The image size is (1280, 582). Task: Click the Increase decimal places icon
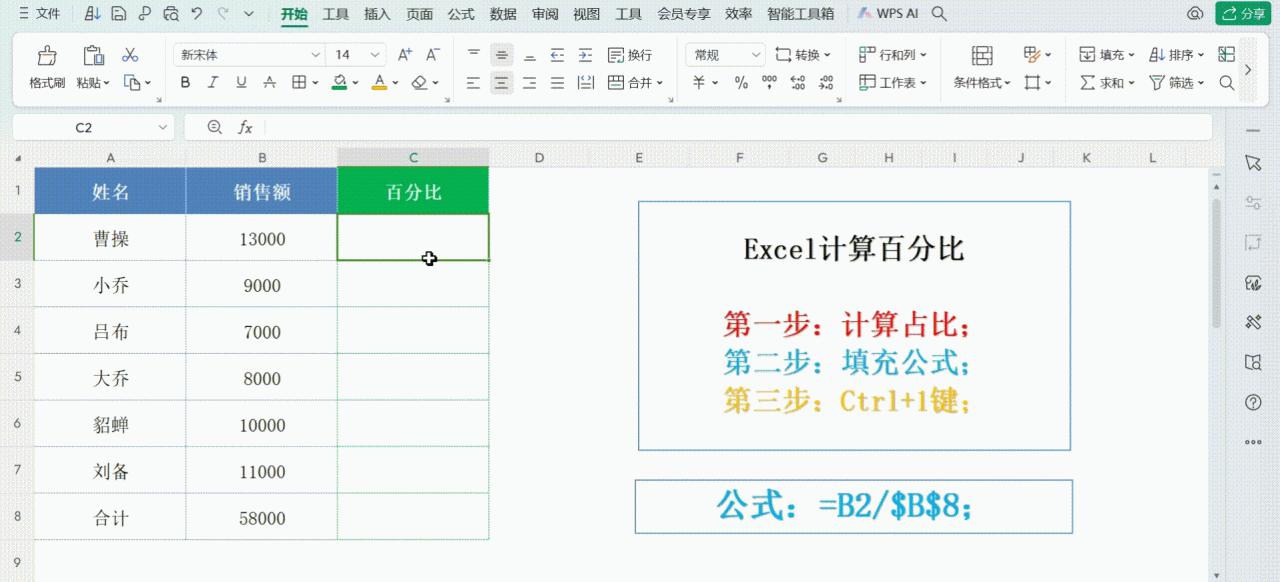tap(799, 83)
